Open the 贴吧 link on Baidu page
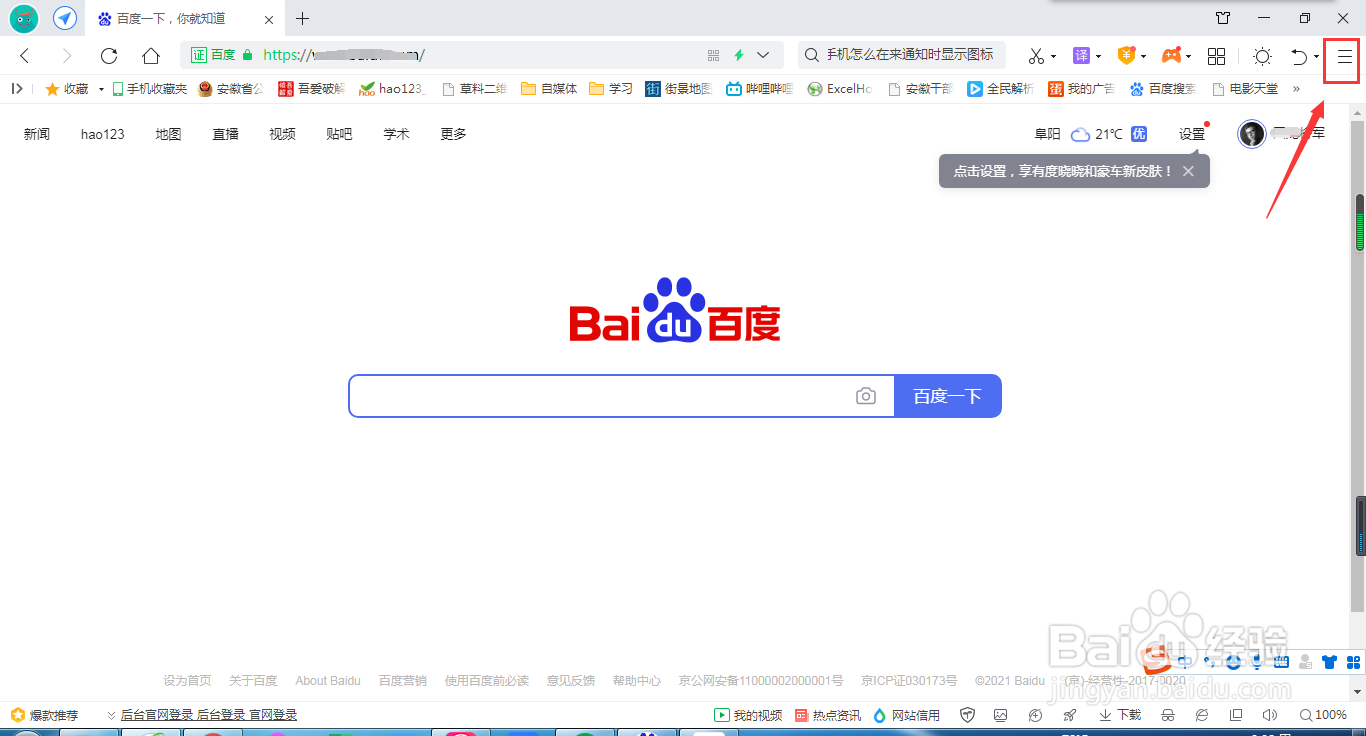The height and width of the screenshot is (736, 1366). (339, 134)
